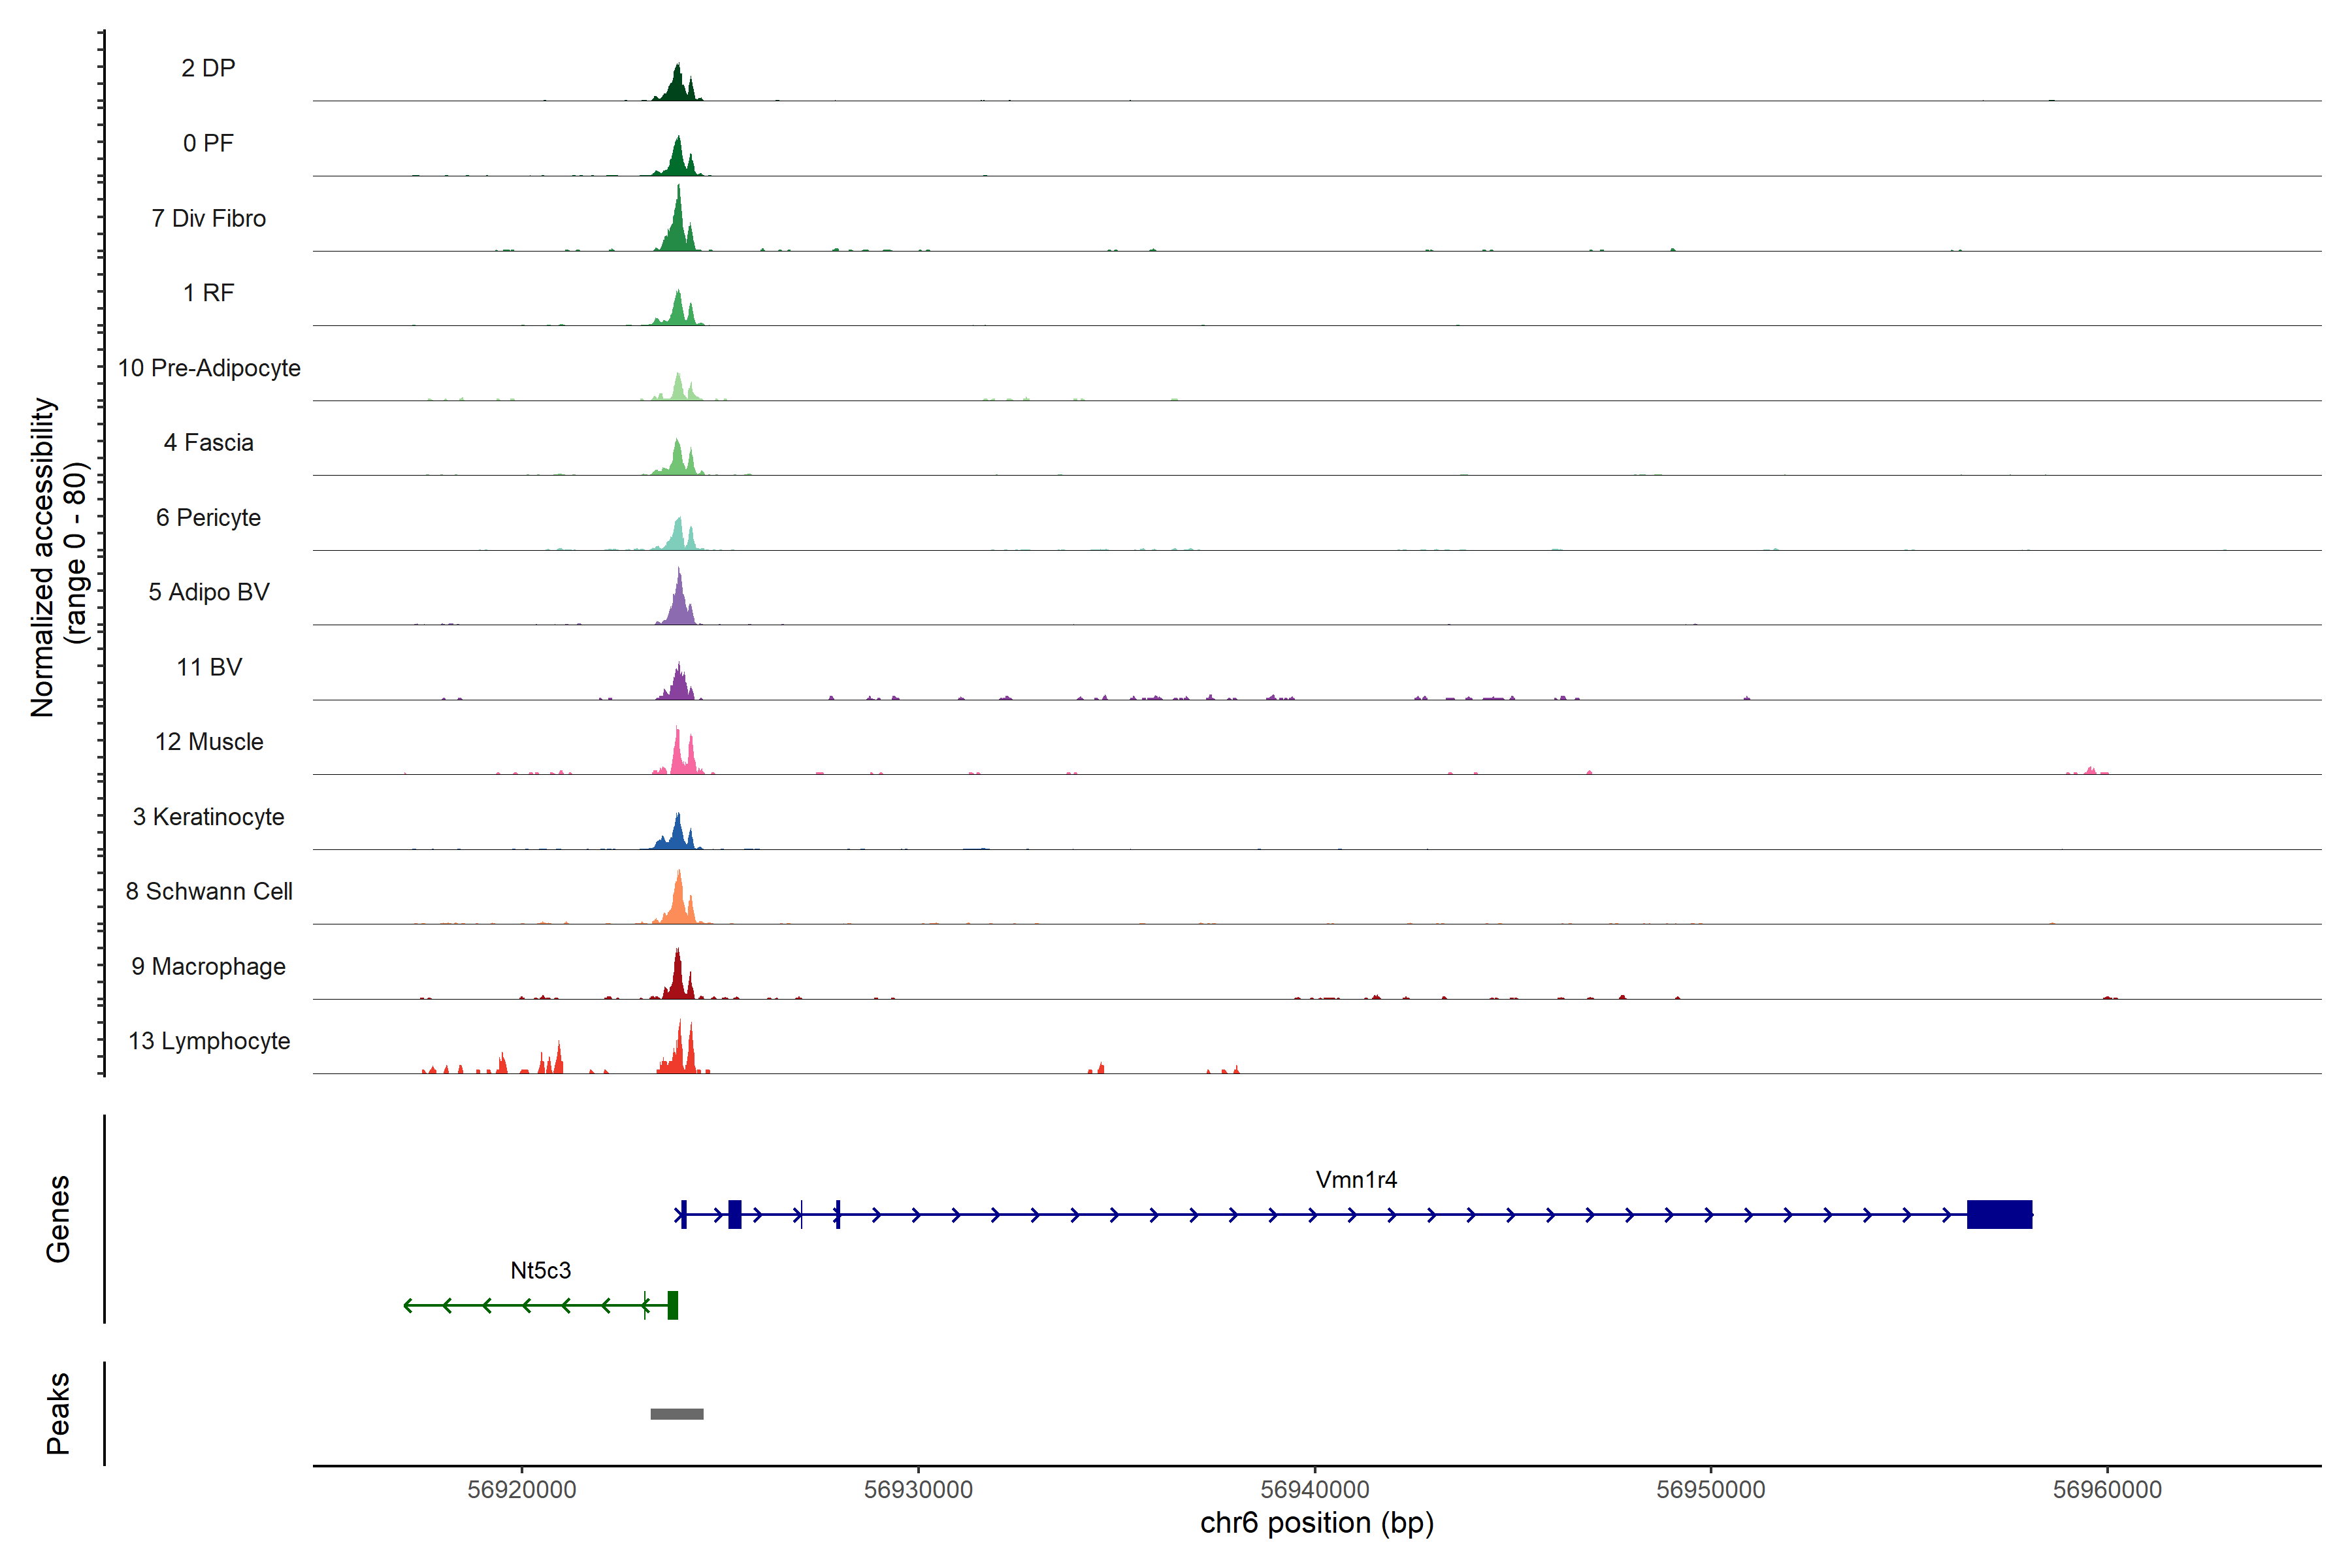Click the 2 DP accessibility peak

[x=678, y=87]
